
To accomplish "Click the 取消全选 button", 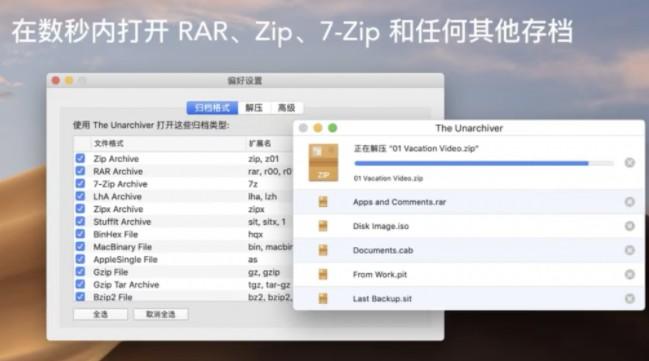I will (161, 314).
